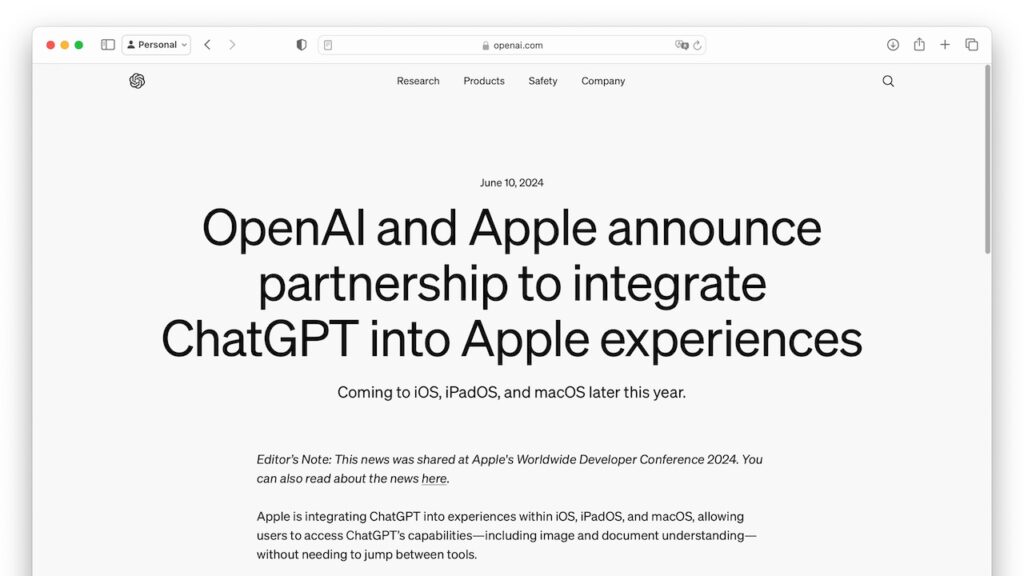This screenshot has height=576, width=1024.
Task: Click the back navigation button
Action: pos(207,44)
